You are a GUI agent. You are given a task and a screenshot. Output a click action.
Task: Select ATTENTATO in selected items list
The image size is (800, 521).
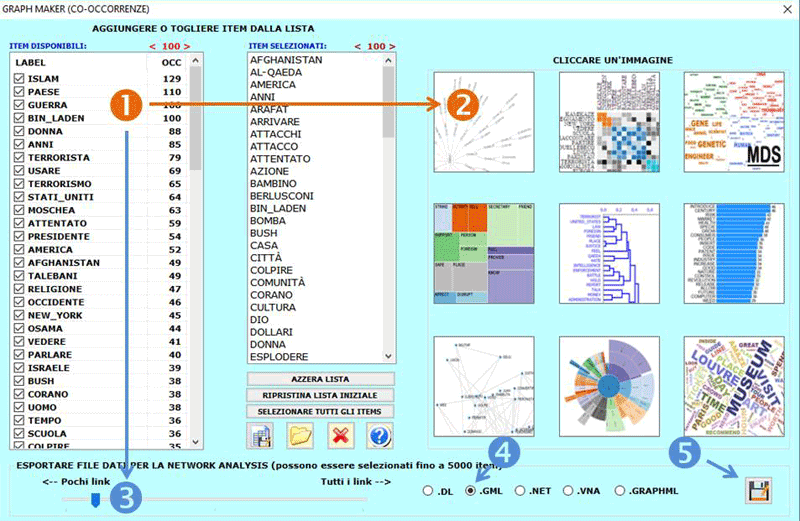[280, 159]
